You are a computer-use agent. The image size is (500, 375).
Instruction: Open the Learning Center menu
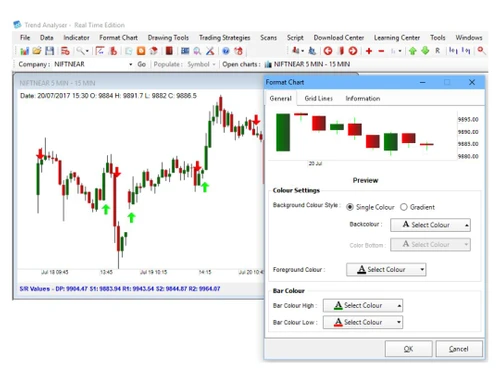coord(397,38)
